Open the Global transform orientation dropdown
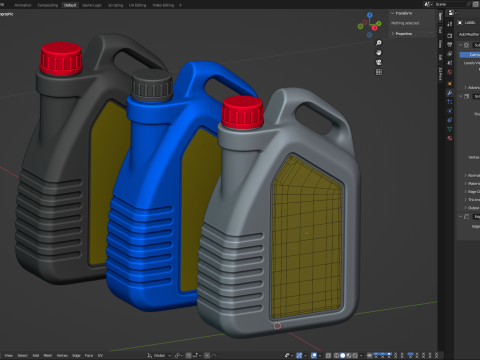Image resolution: width=480 pixels, height=360 pixels. [159, 355]
